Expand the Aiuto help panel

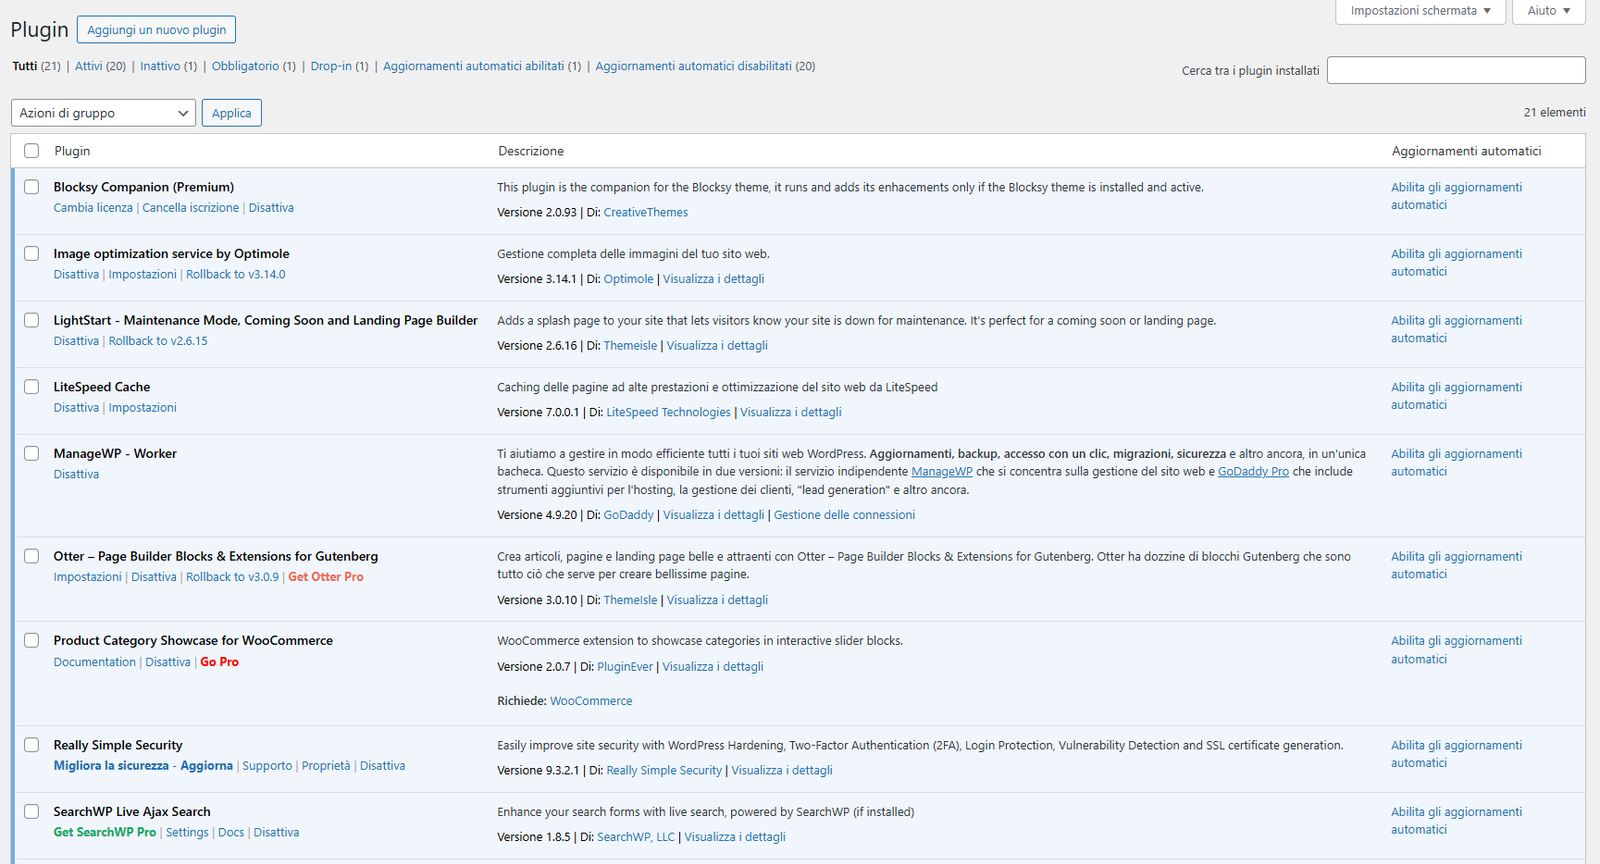tap(1549, 11)
